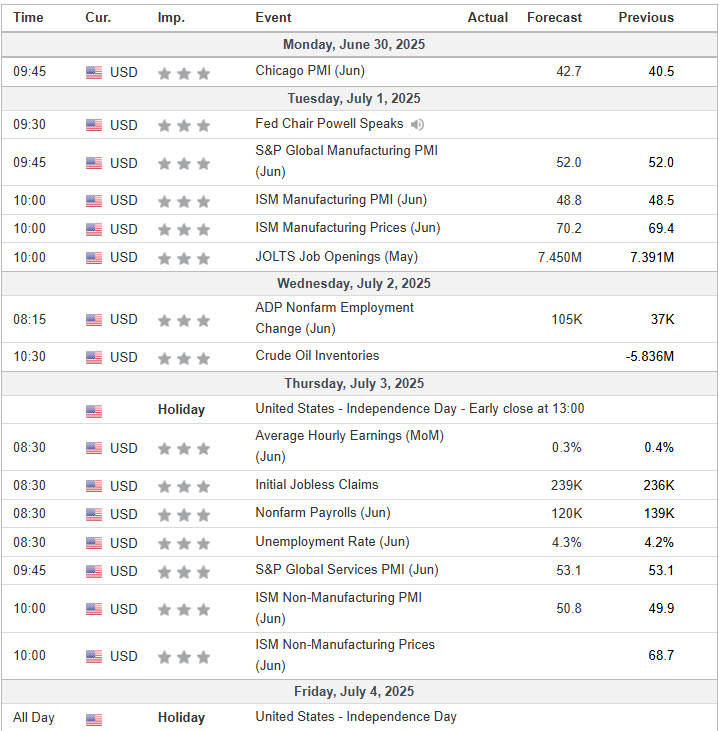Click USD in the Nonfarm Payrolls row

click(x=124, y=514)
